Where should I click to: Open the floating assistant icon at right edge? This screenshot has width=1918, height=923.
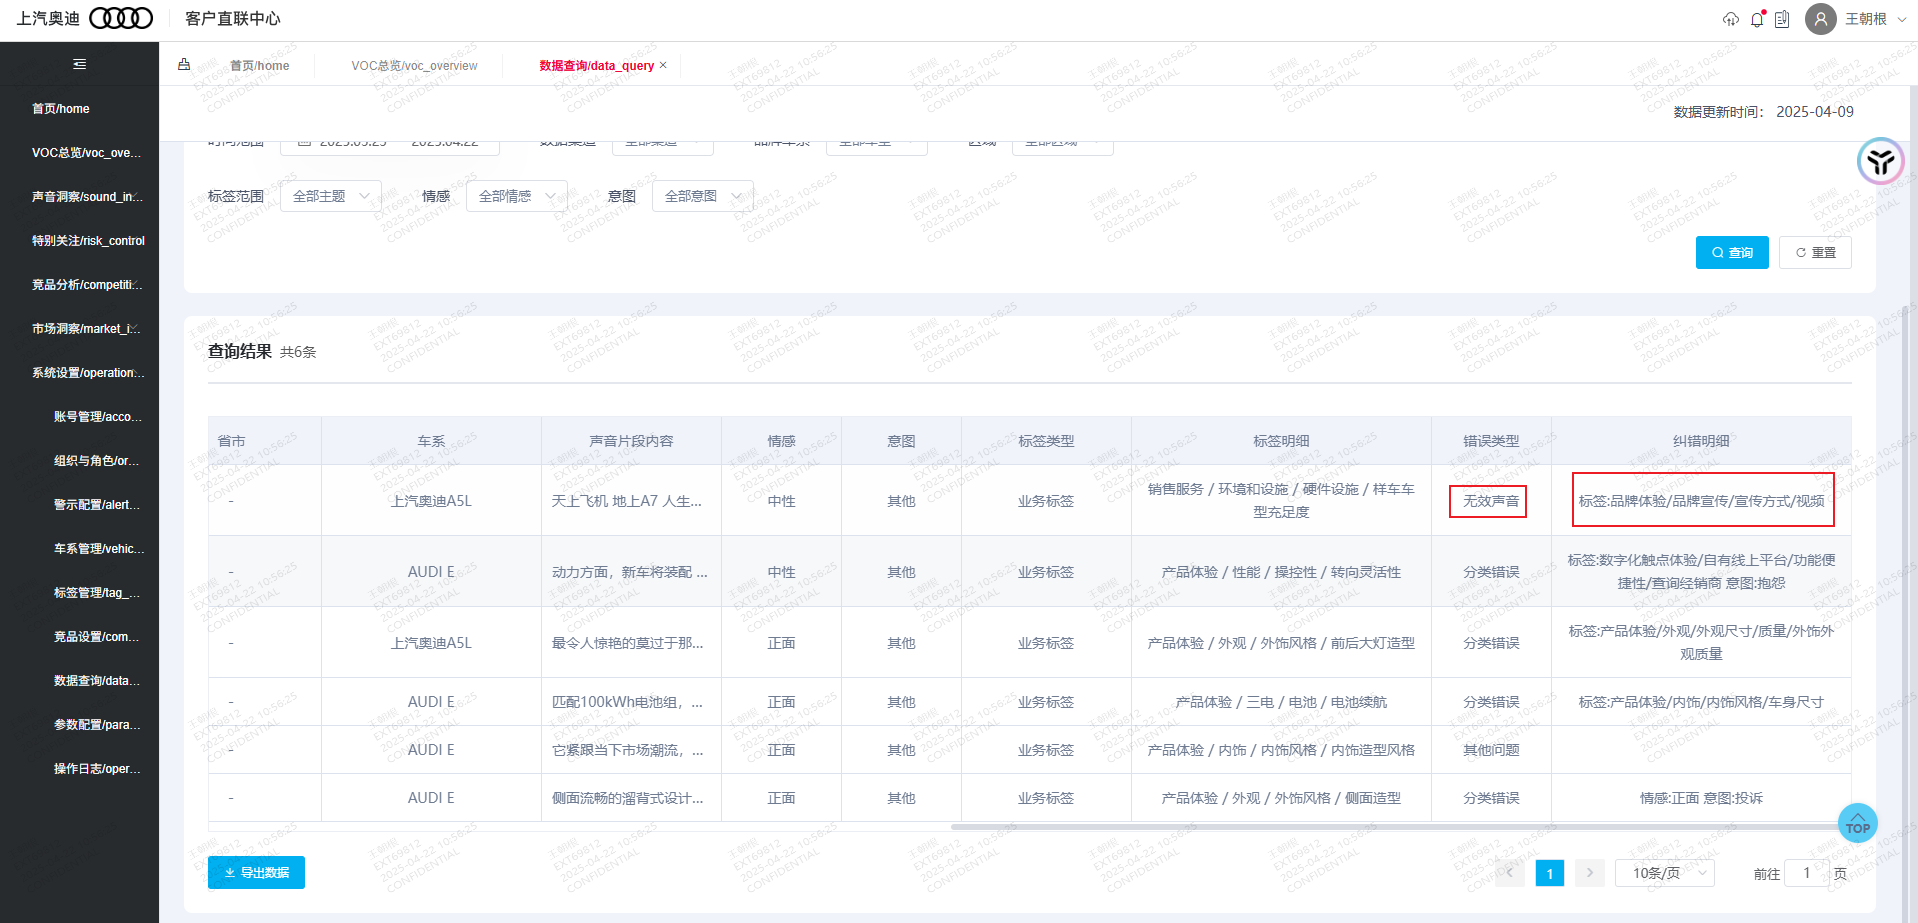(1880, 161)
